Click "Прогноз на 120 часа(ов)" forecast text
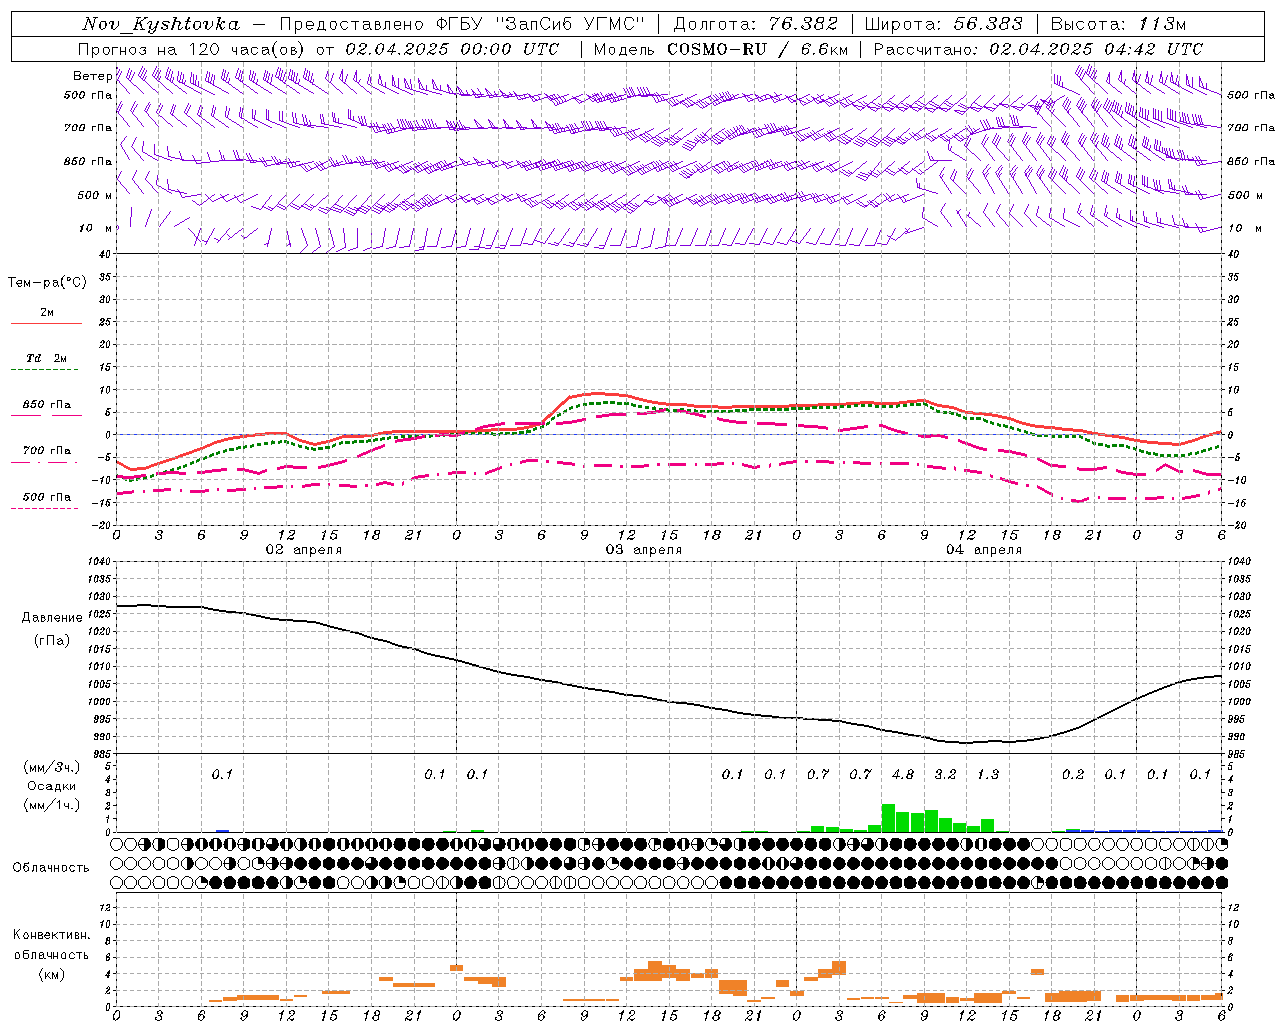The image size is (1280, 1024). pos(192,49)
